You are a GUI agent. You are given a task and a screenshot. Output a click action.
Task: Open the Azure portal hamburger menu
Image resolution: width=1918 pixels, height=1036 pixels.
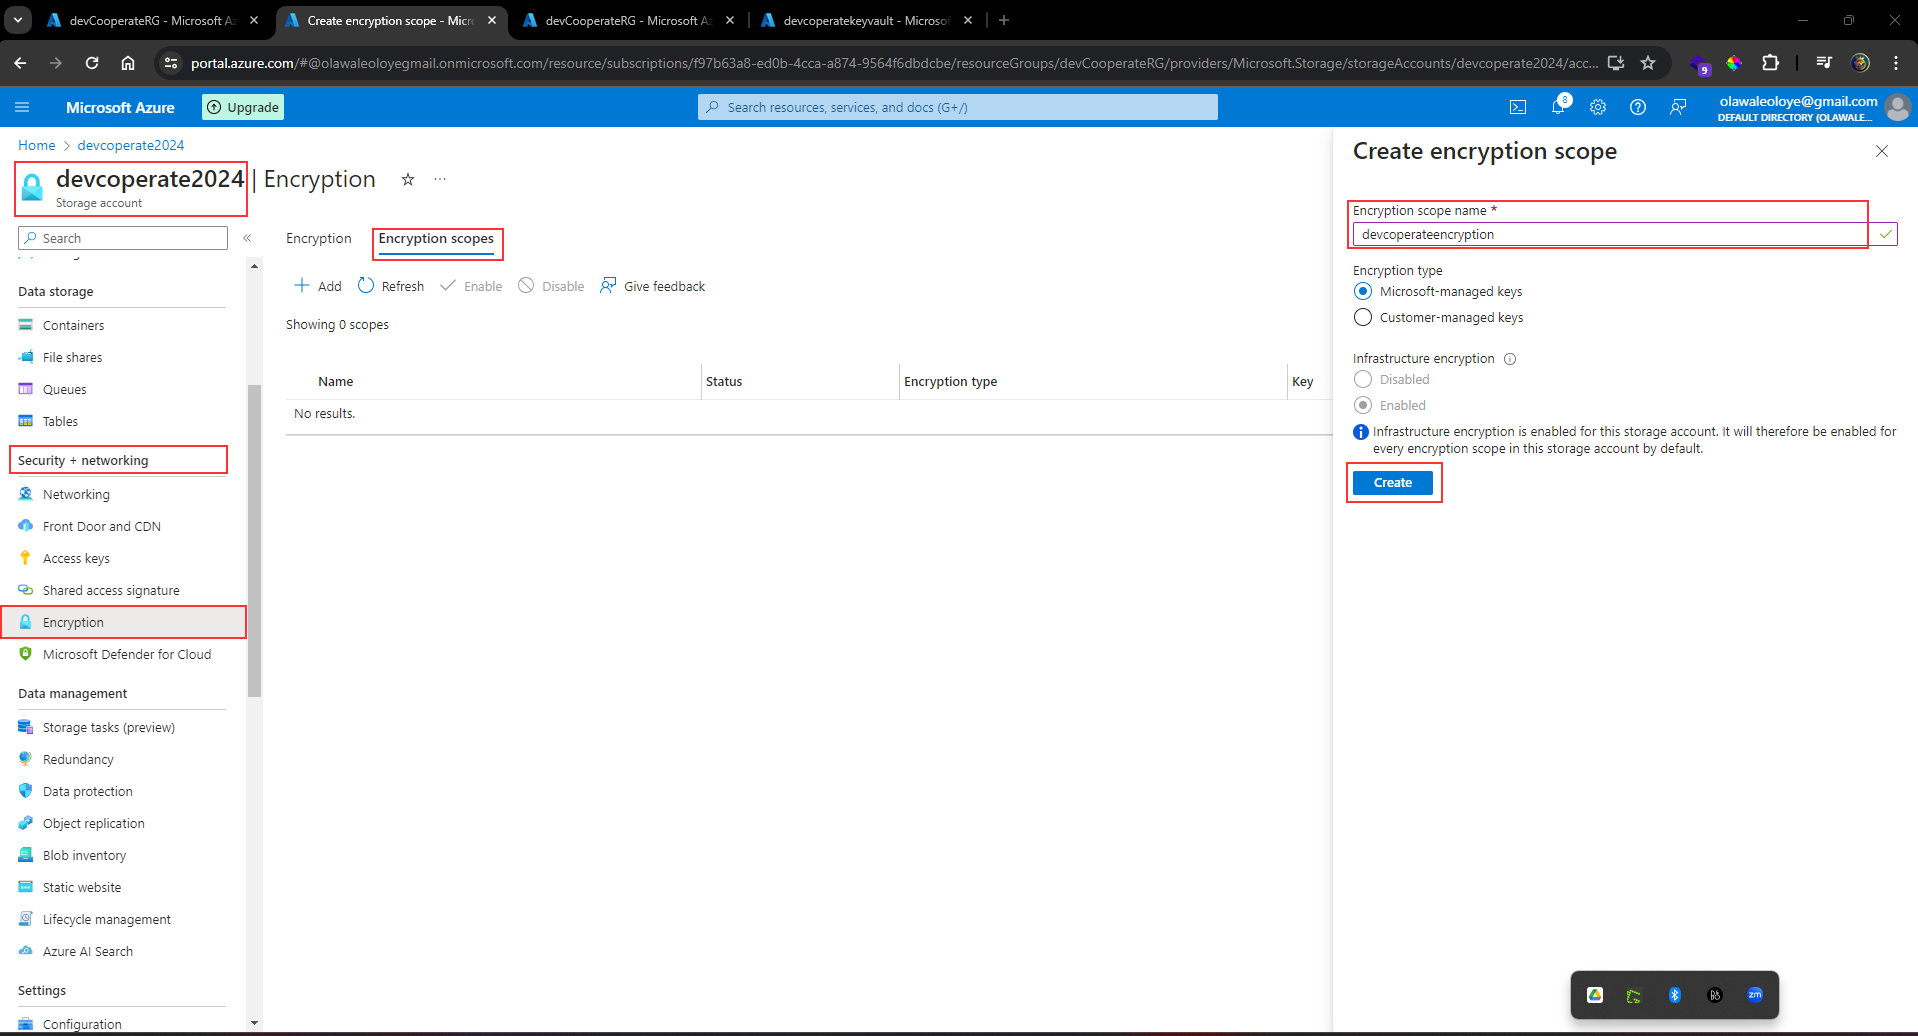[x=22, y=107]
